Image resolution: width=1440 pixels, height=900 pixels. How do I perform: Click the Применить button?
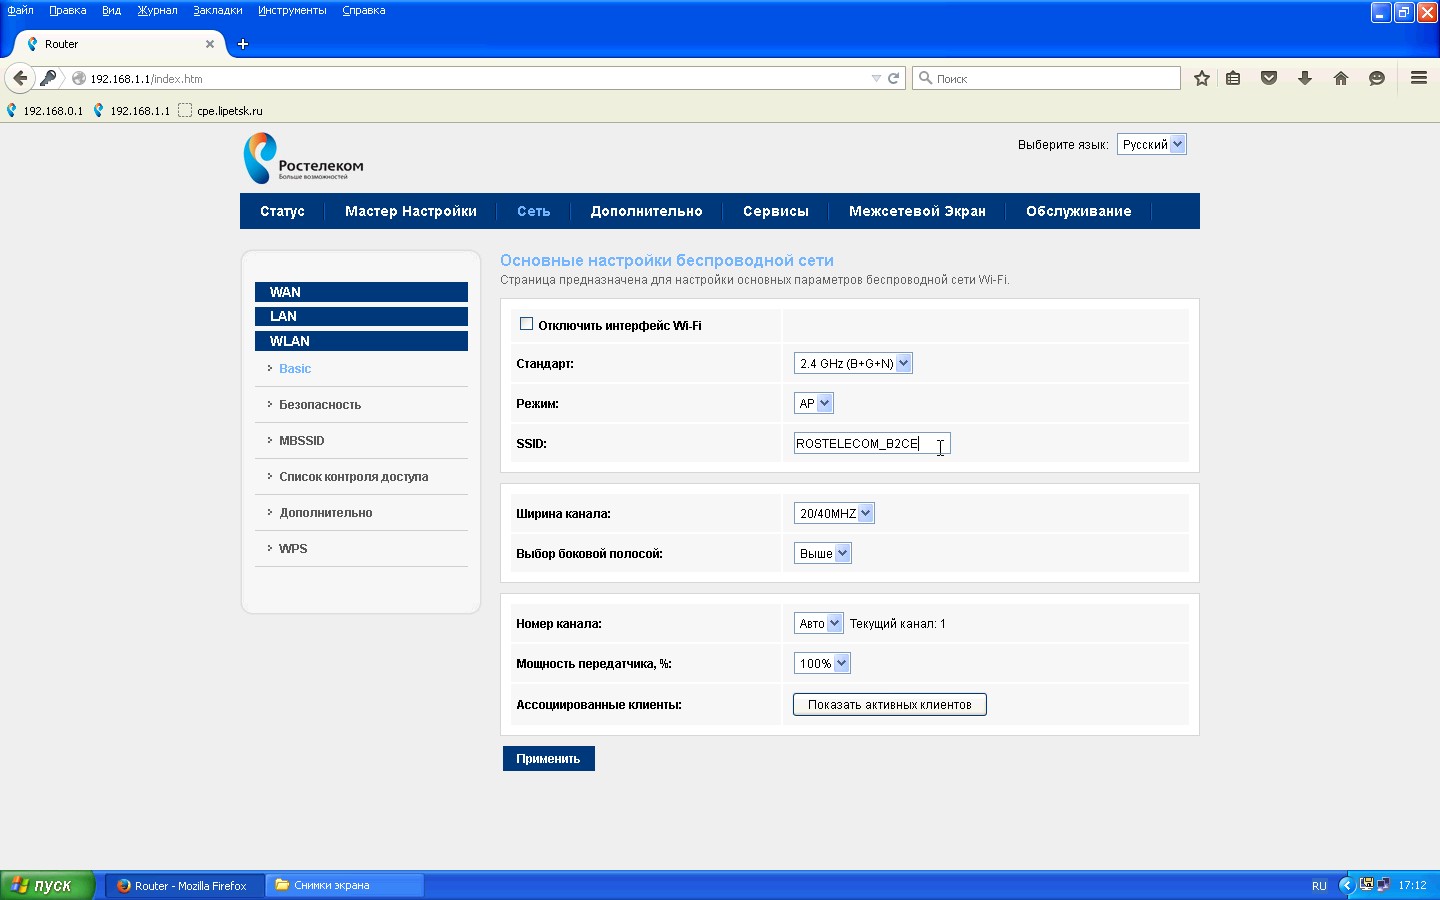(549, 759)
